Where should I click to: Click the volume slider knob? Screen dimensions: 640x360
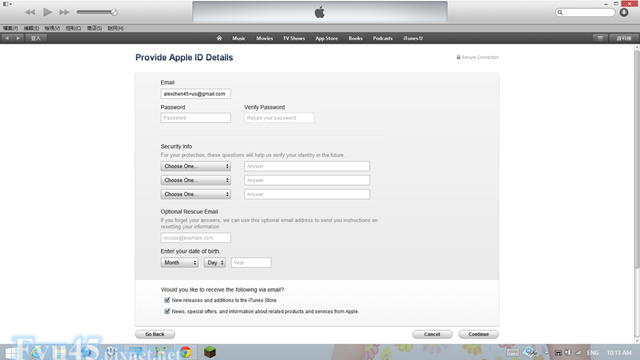(x=114, y=12)
